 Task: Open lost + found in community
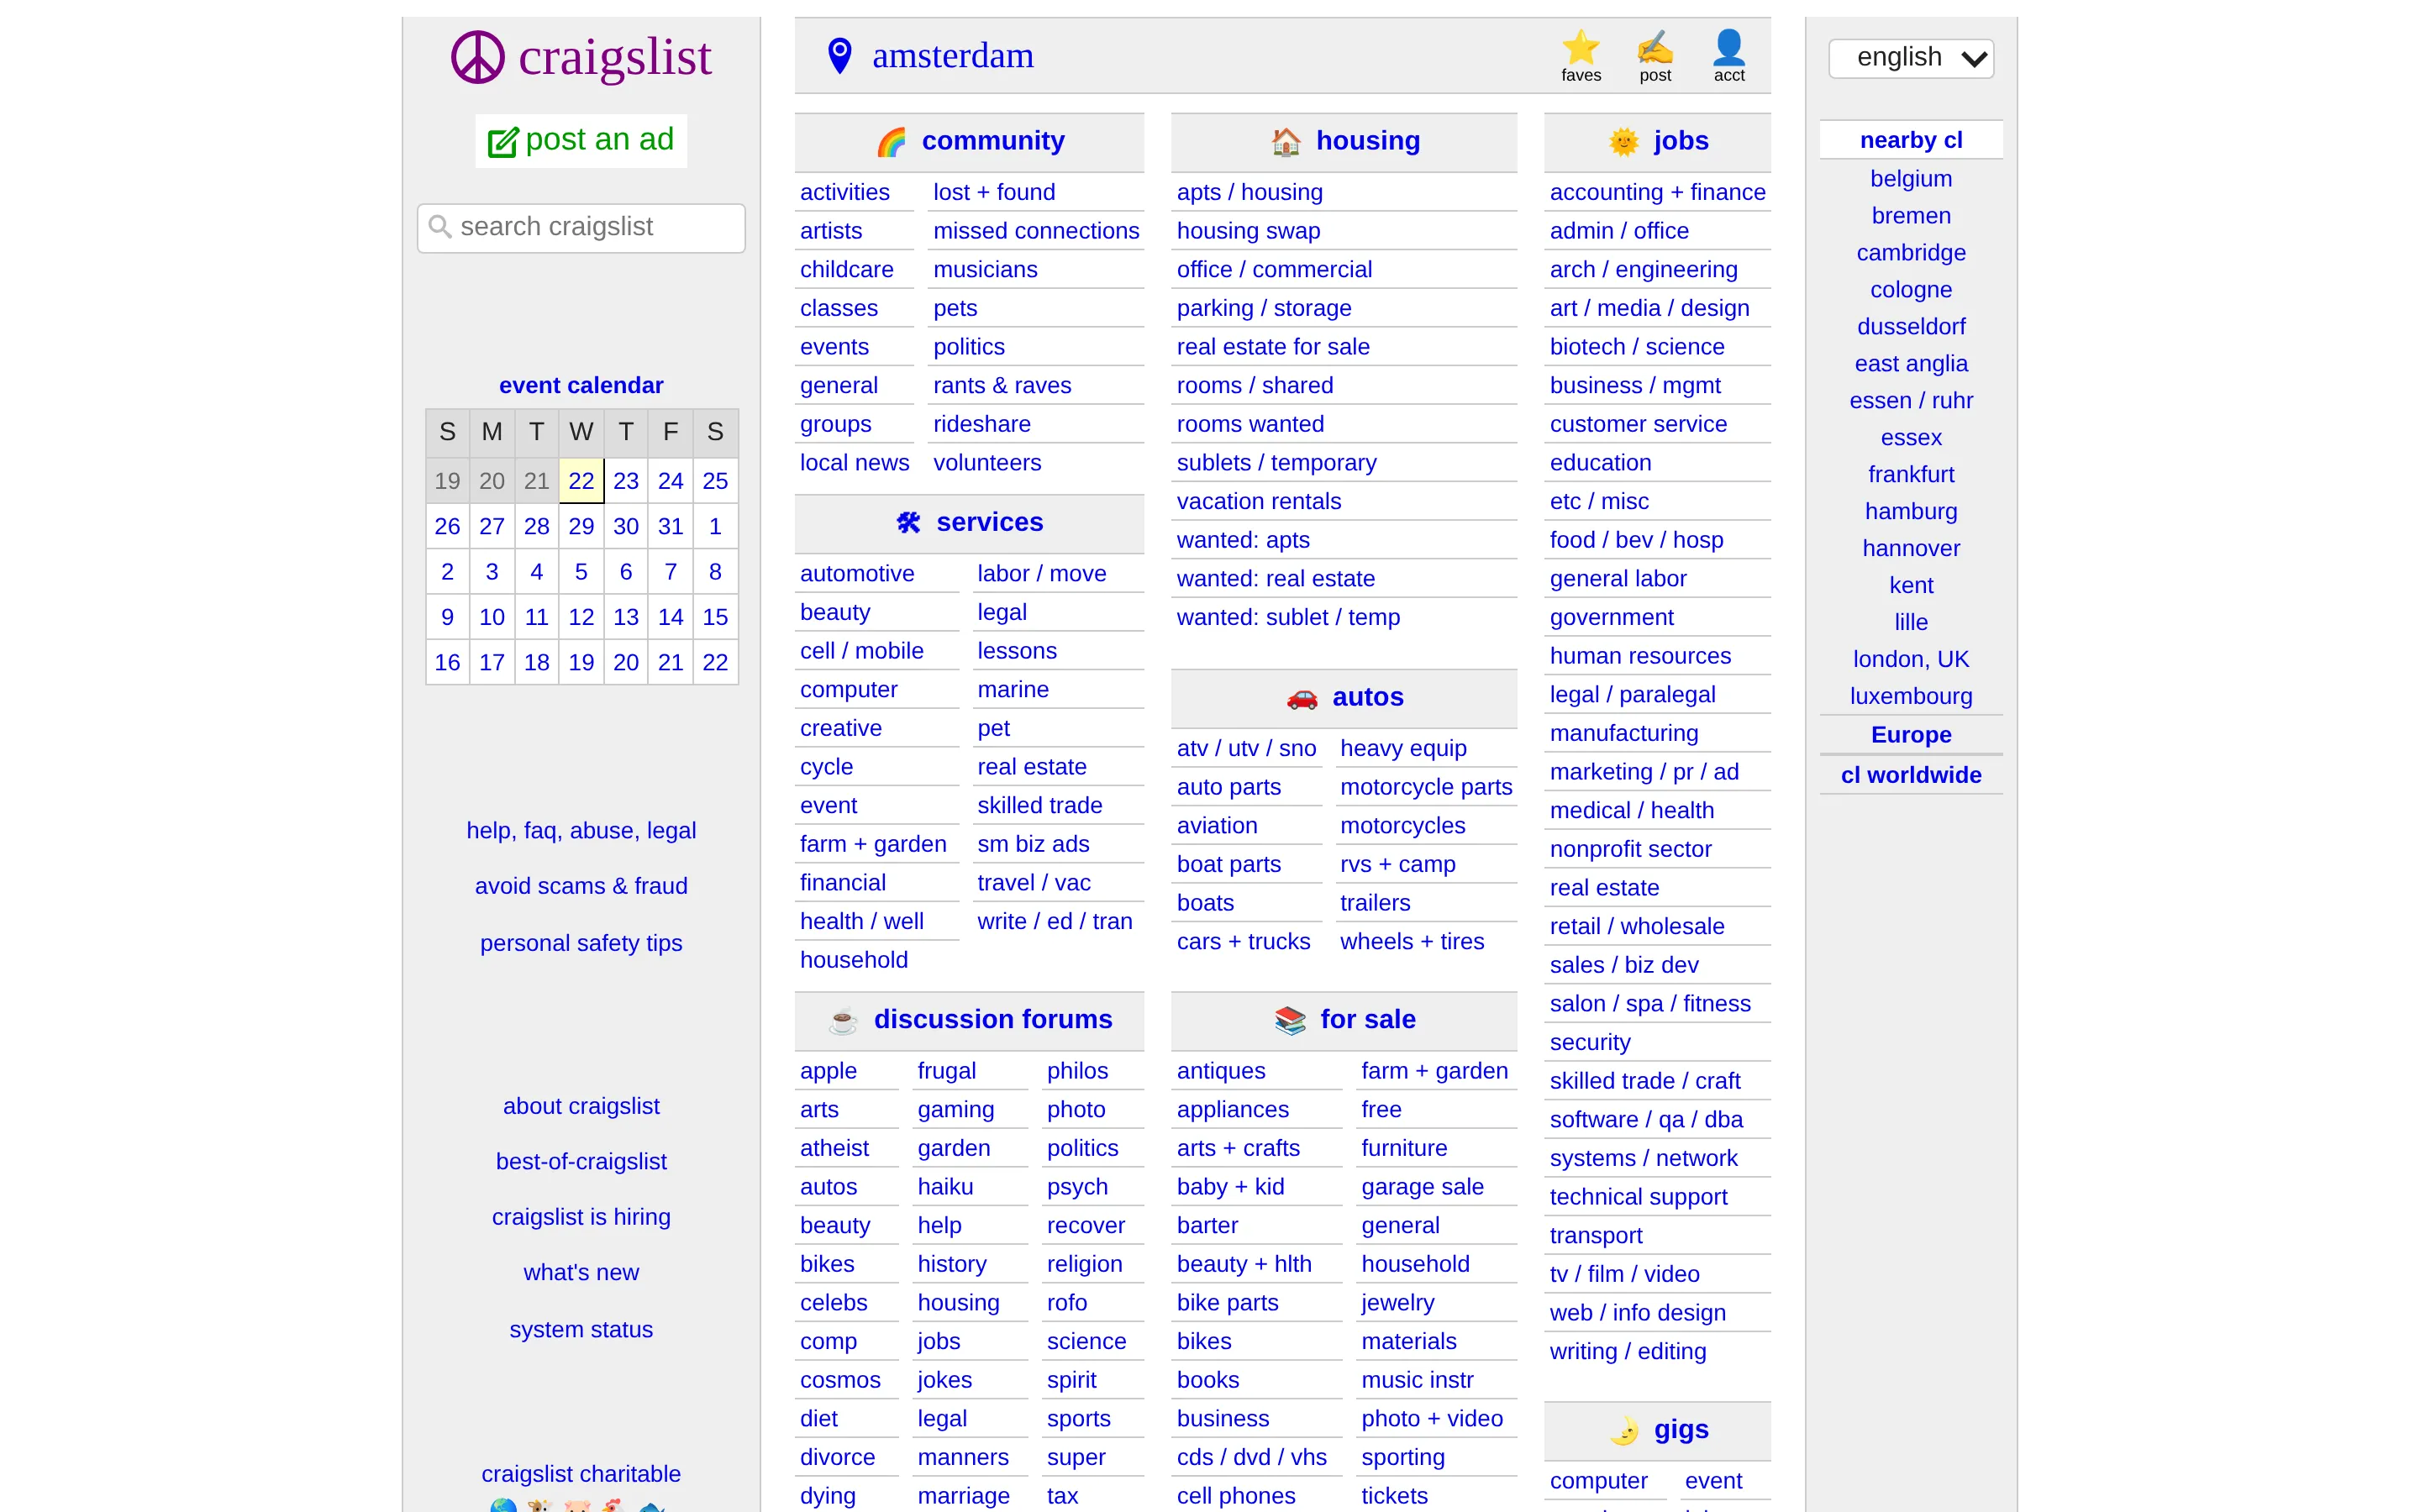click(993, 192)
